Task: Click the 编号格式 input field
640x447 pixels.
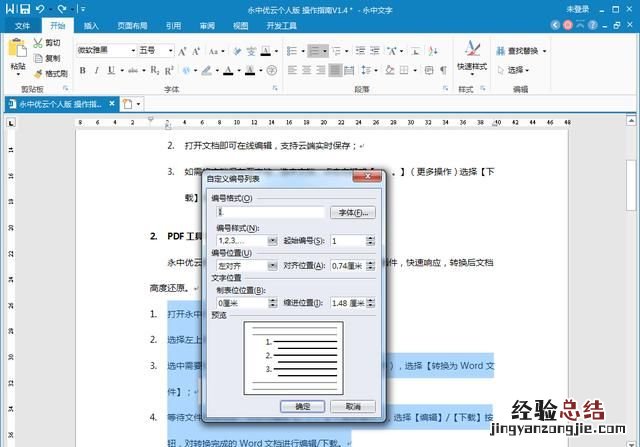Action: click(x=271, y=212)
